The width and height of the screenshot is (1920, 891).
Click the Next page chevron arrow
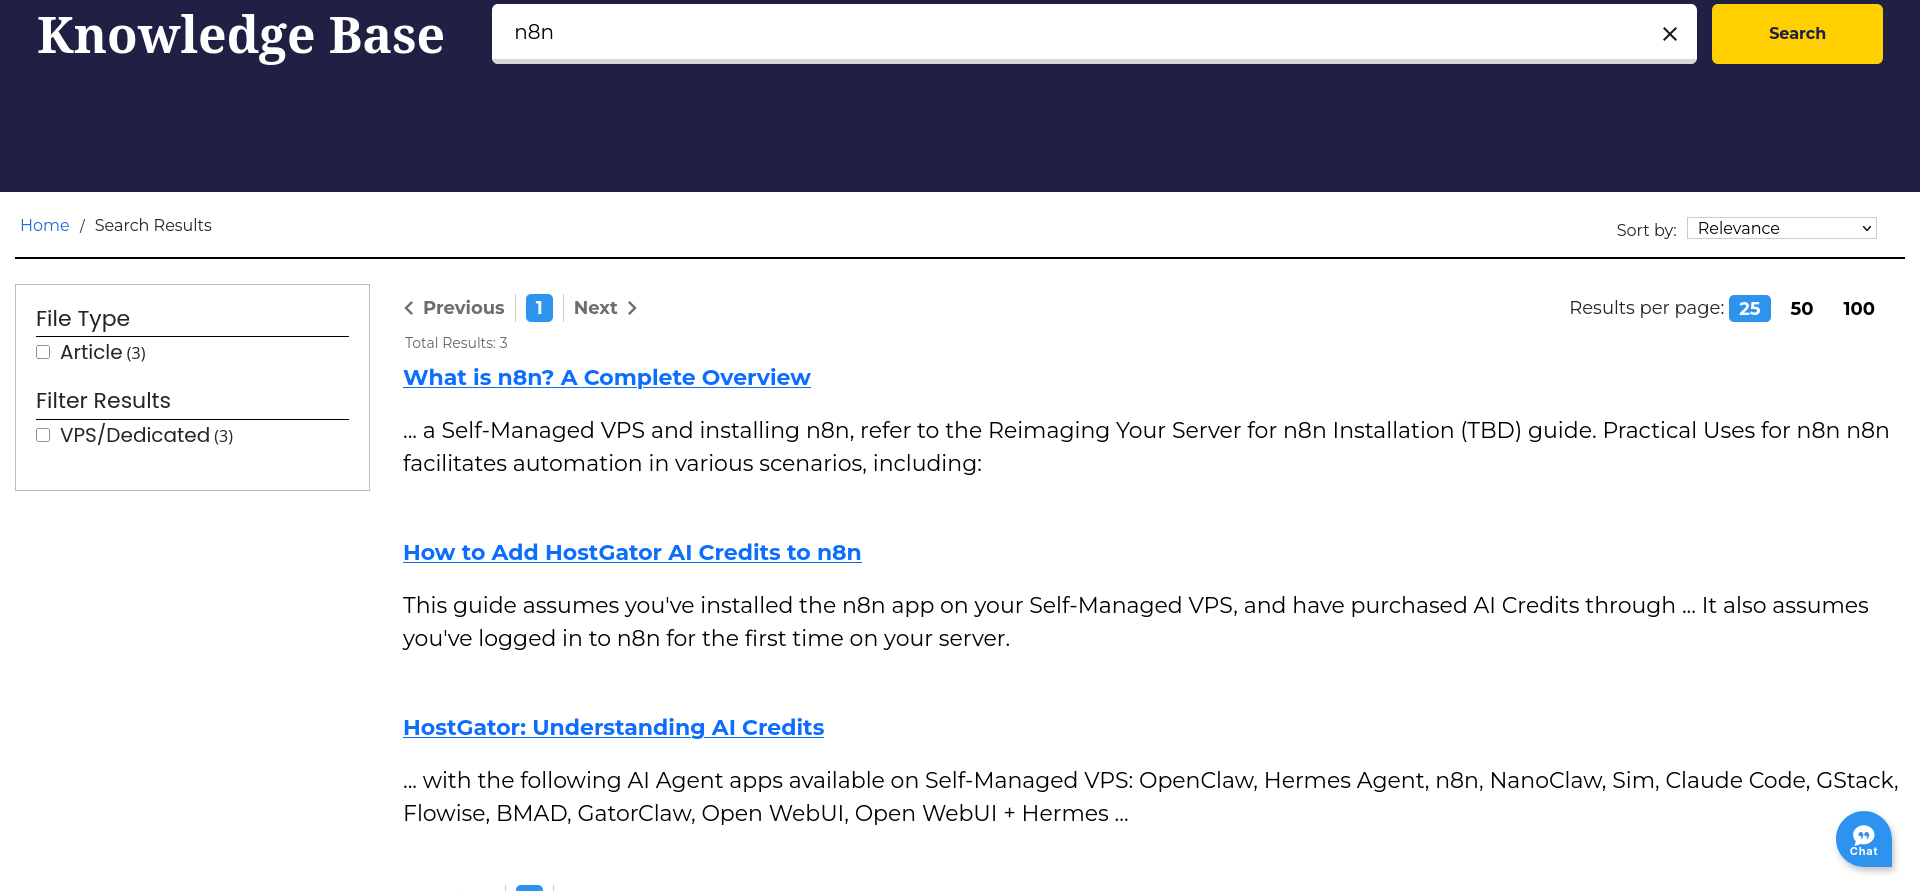(632, 308)
